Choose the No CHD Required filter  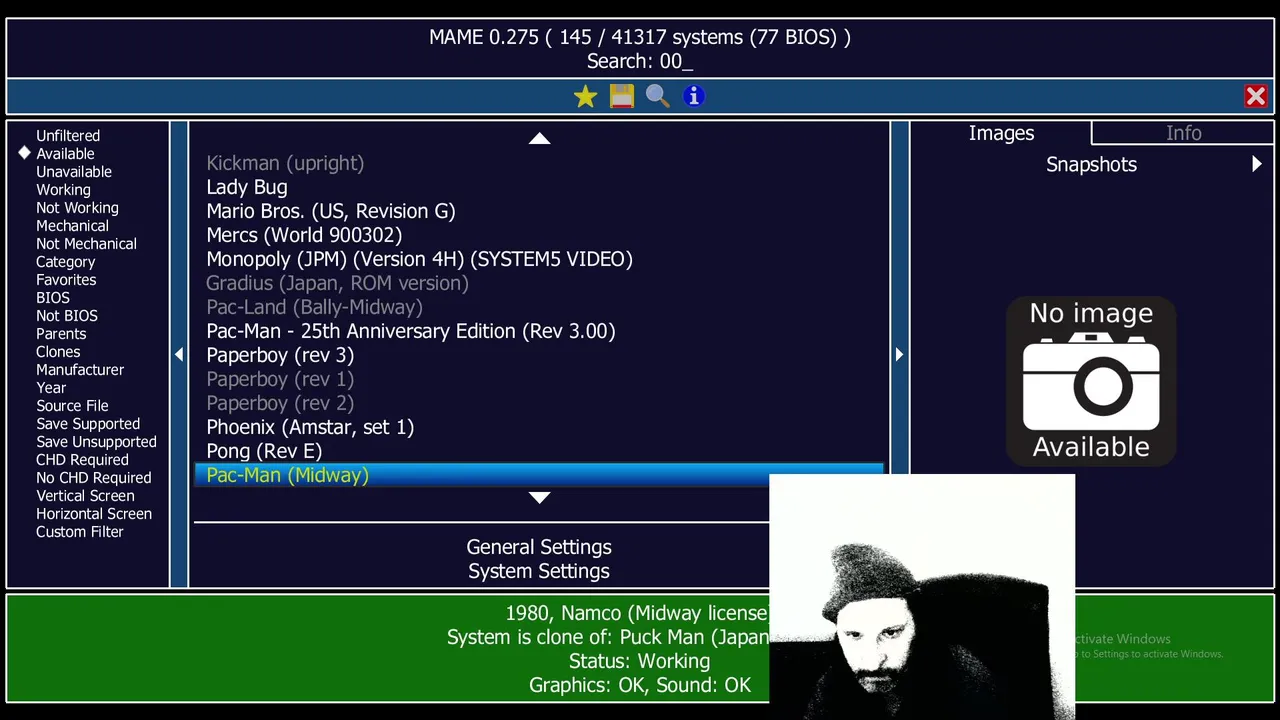[94, 478]
